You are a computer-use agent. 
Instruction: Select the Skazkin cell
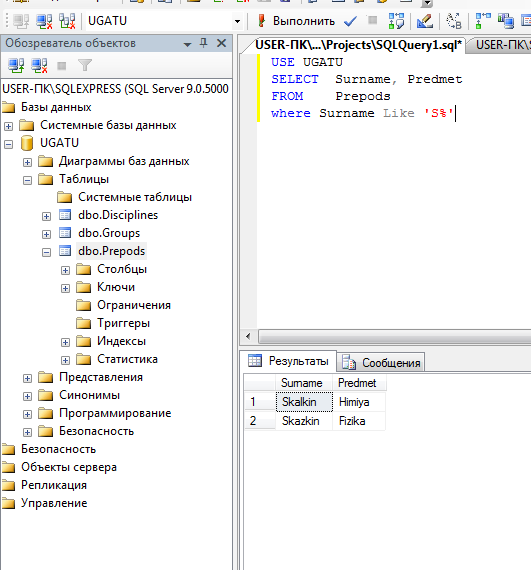pos(304,421)
